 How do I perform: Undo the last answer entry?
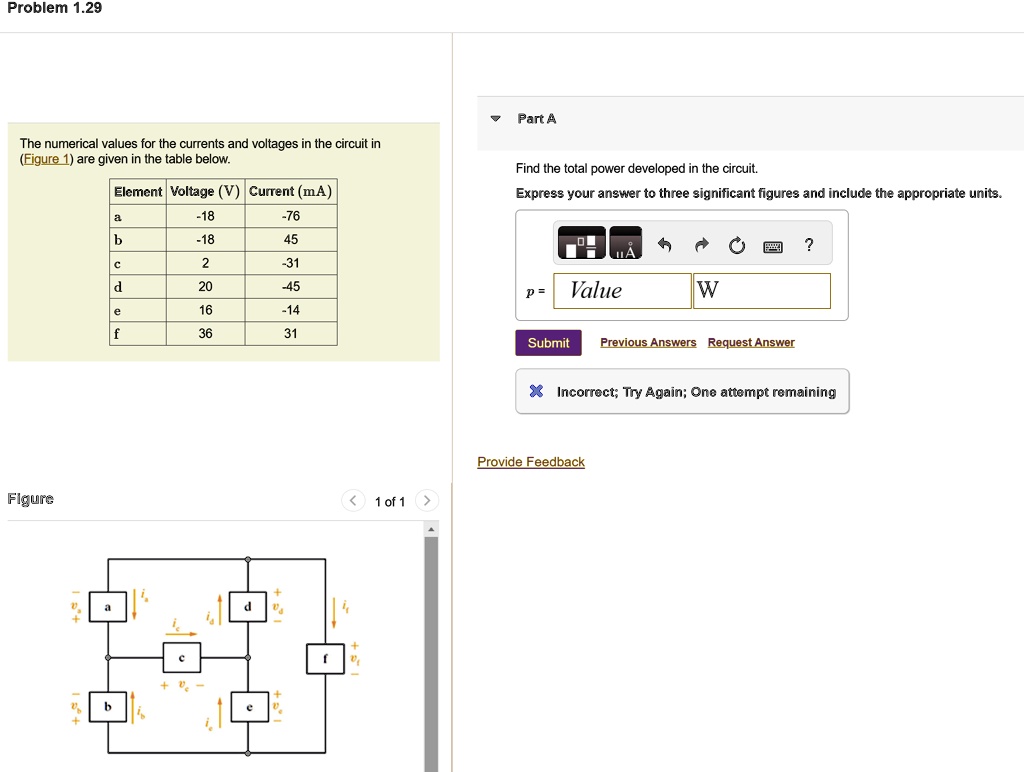pyautogui.click(x=666, y=244)
